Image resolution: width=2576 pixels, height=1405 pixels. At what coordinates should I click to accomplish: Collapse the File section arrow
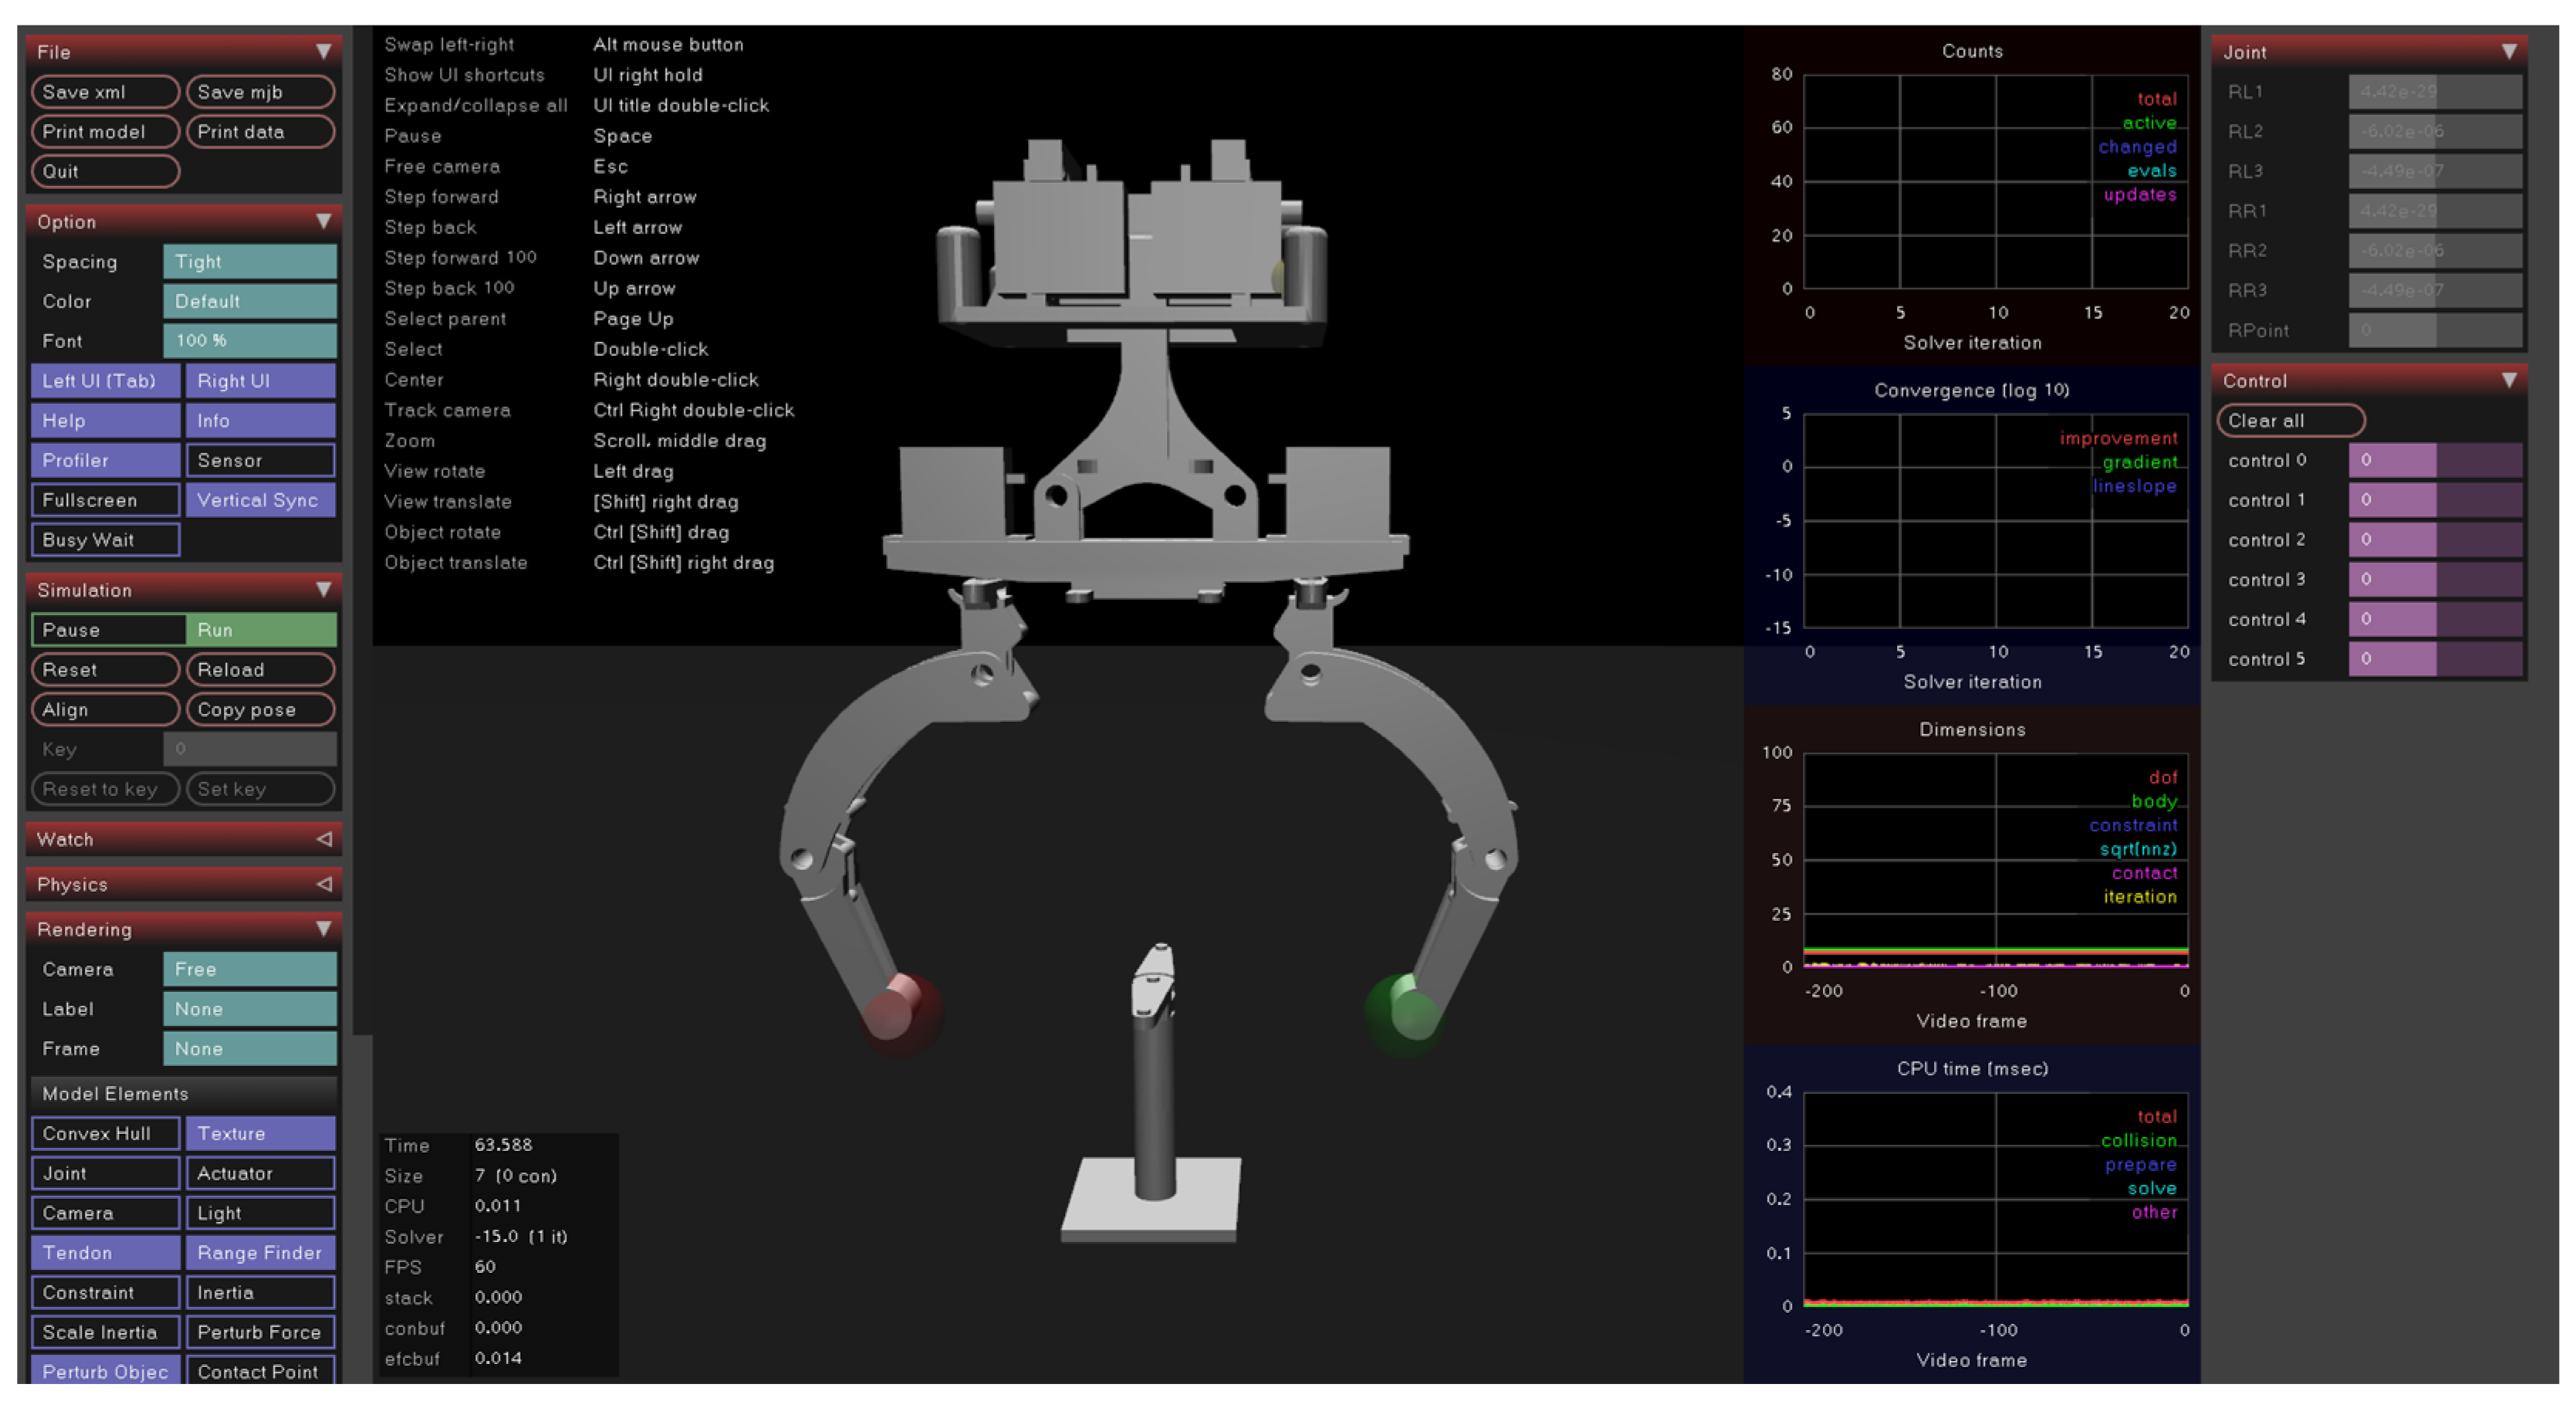tap(323, 51)
